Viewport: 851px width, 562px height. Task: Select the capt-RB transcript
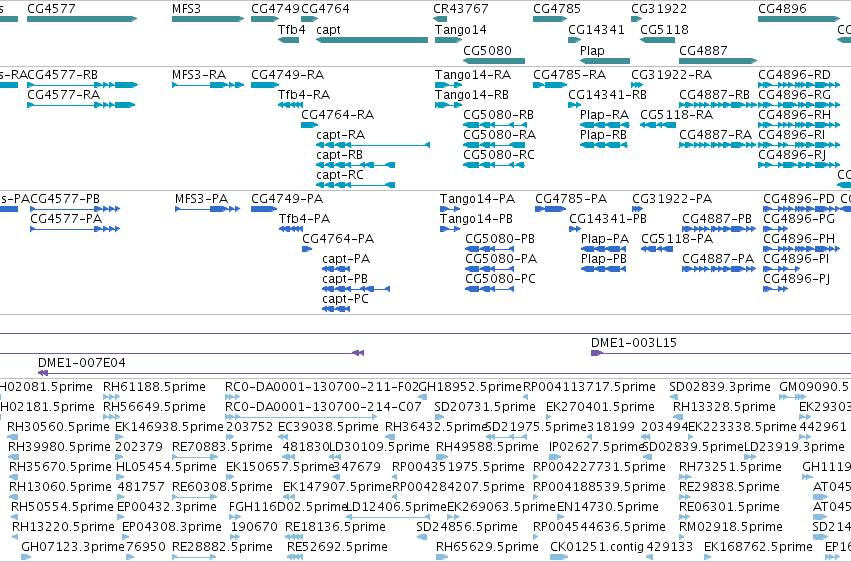(x=355, y=165)
